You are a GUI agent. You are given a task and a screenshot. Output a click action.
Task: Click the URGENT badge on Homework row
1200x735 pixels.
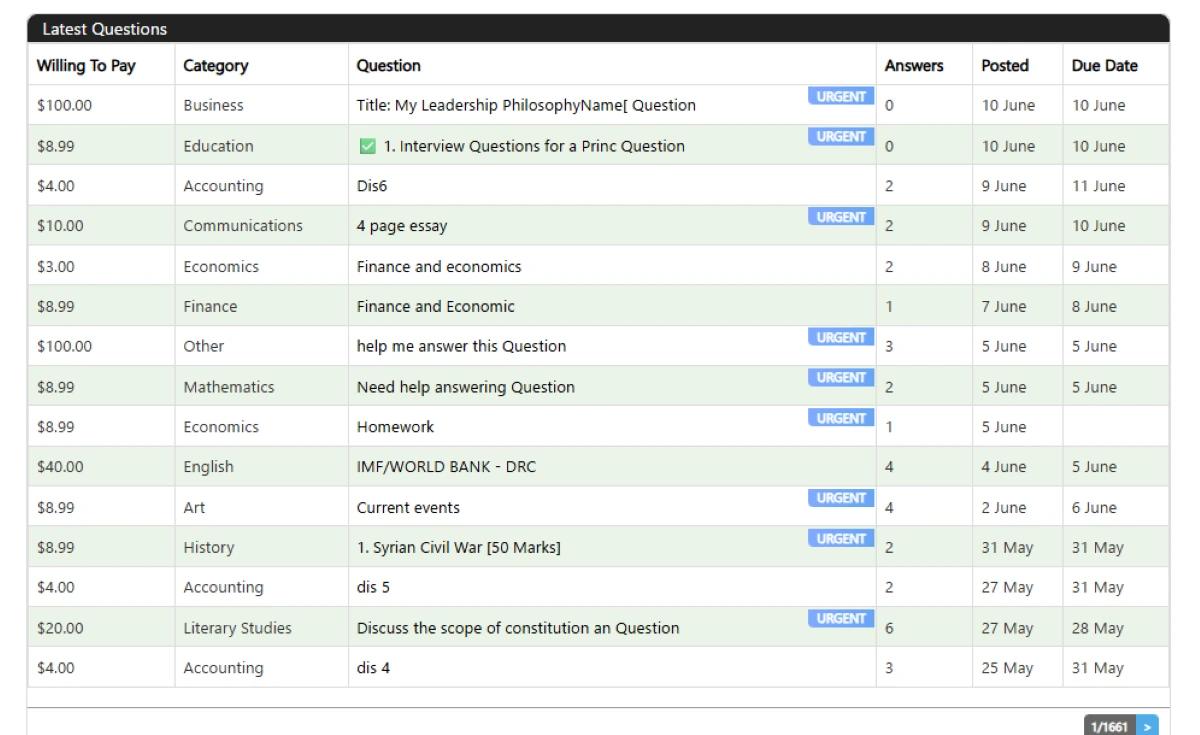point(841,418)
